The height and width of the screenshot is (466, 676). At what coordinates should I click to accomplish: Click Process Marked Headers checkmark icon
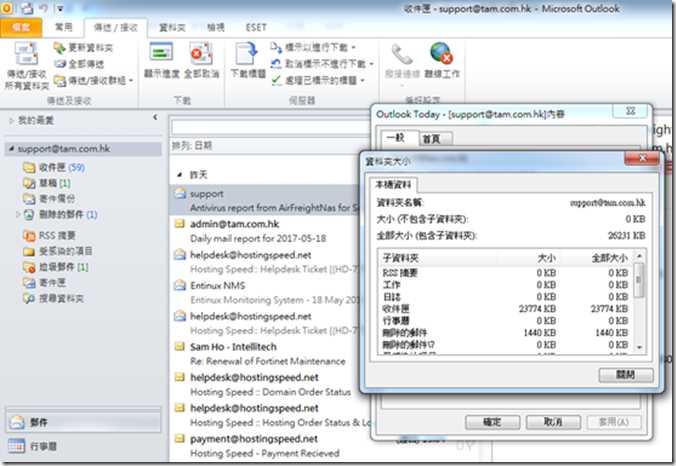point(276,80)
